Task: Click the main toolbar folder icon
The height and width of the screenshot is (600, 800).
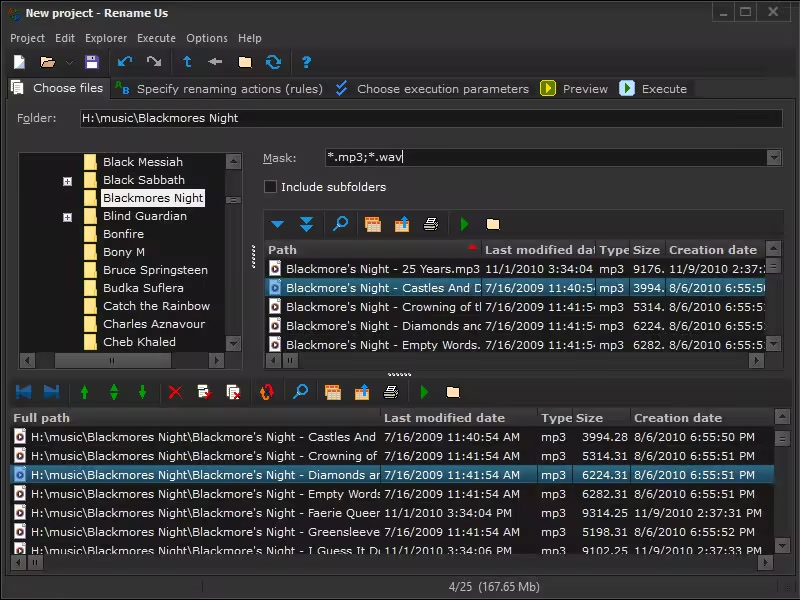Action: point(245,62)
